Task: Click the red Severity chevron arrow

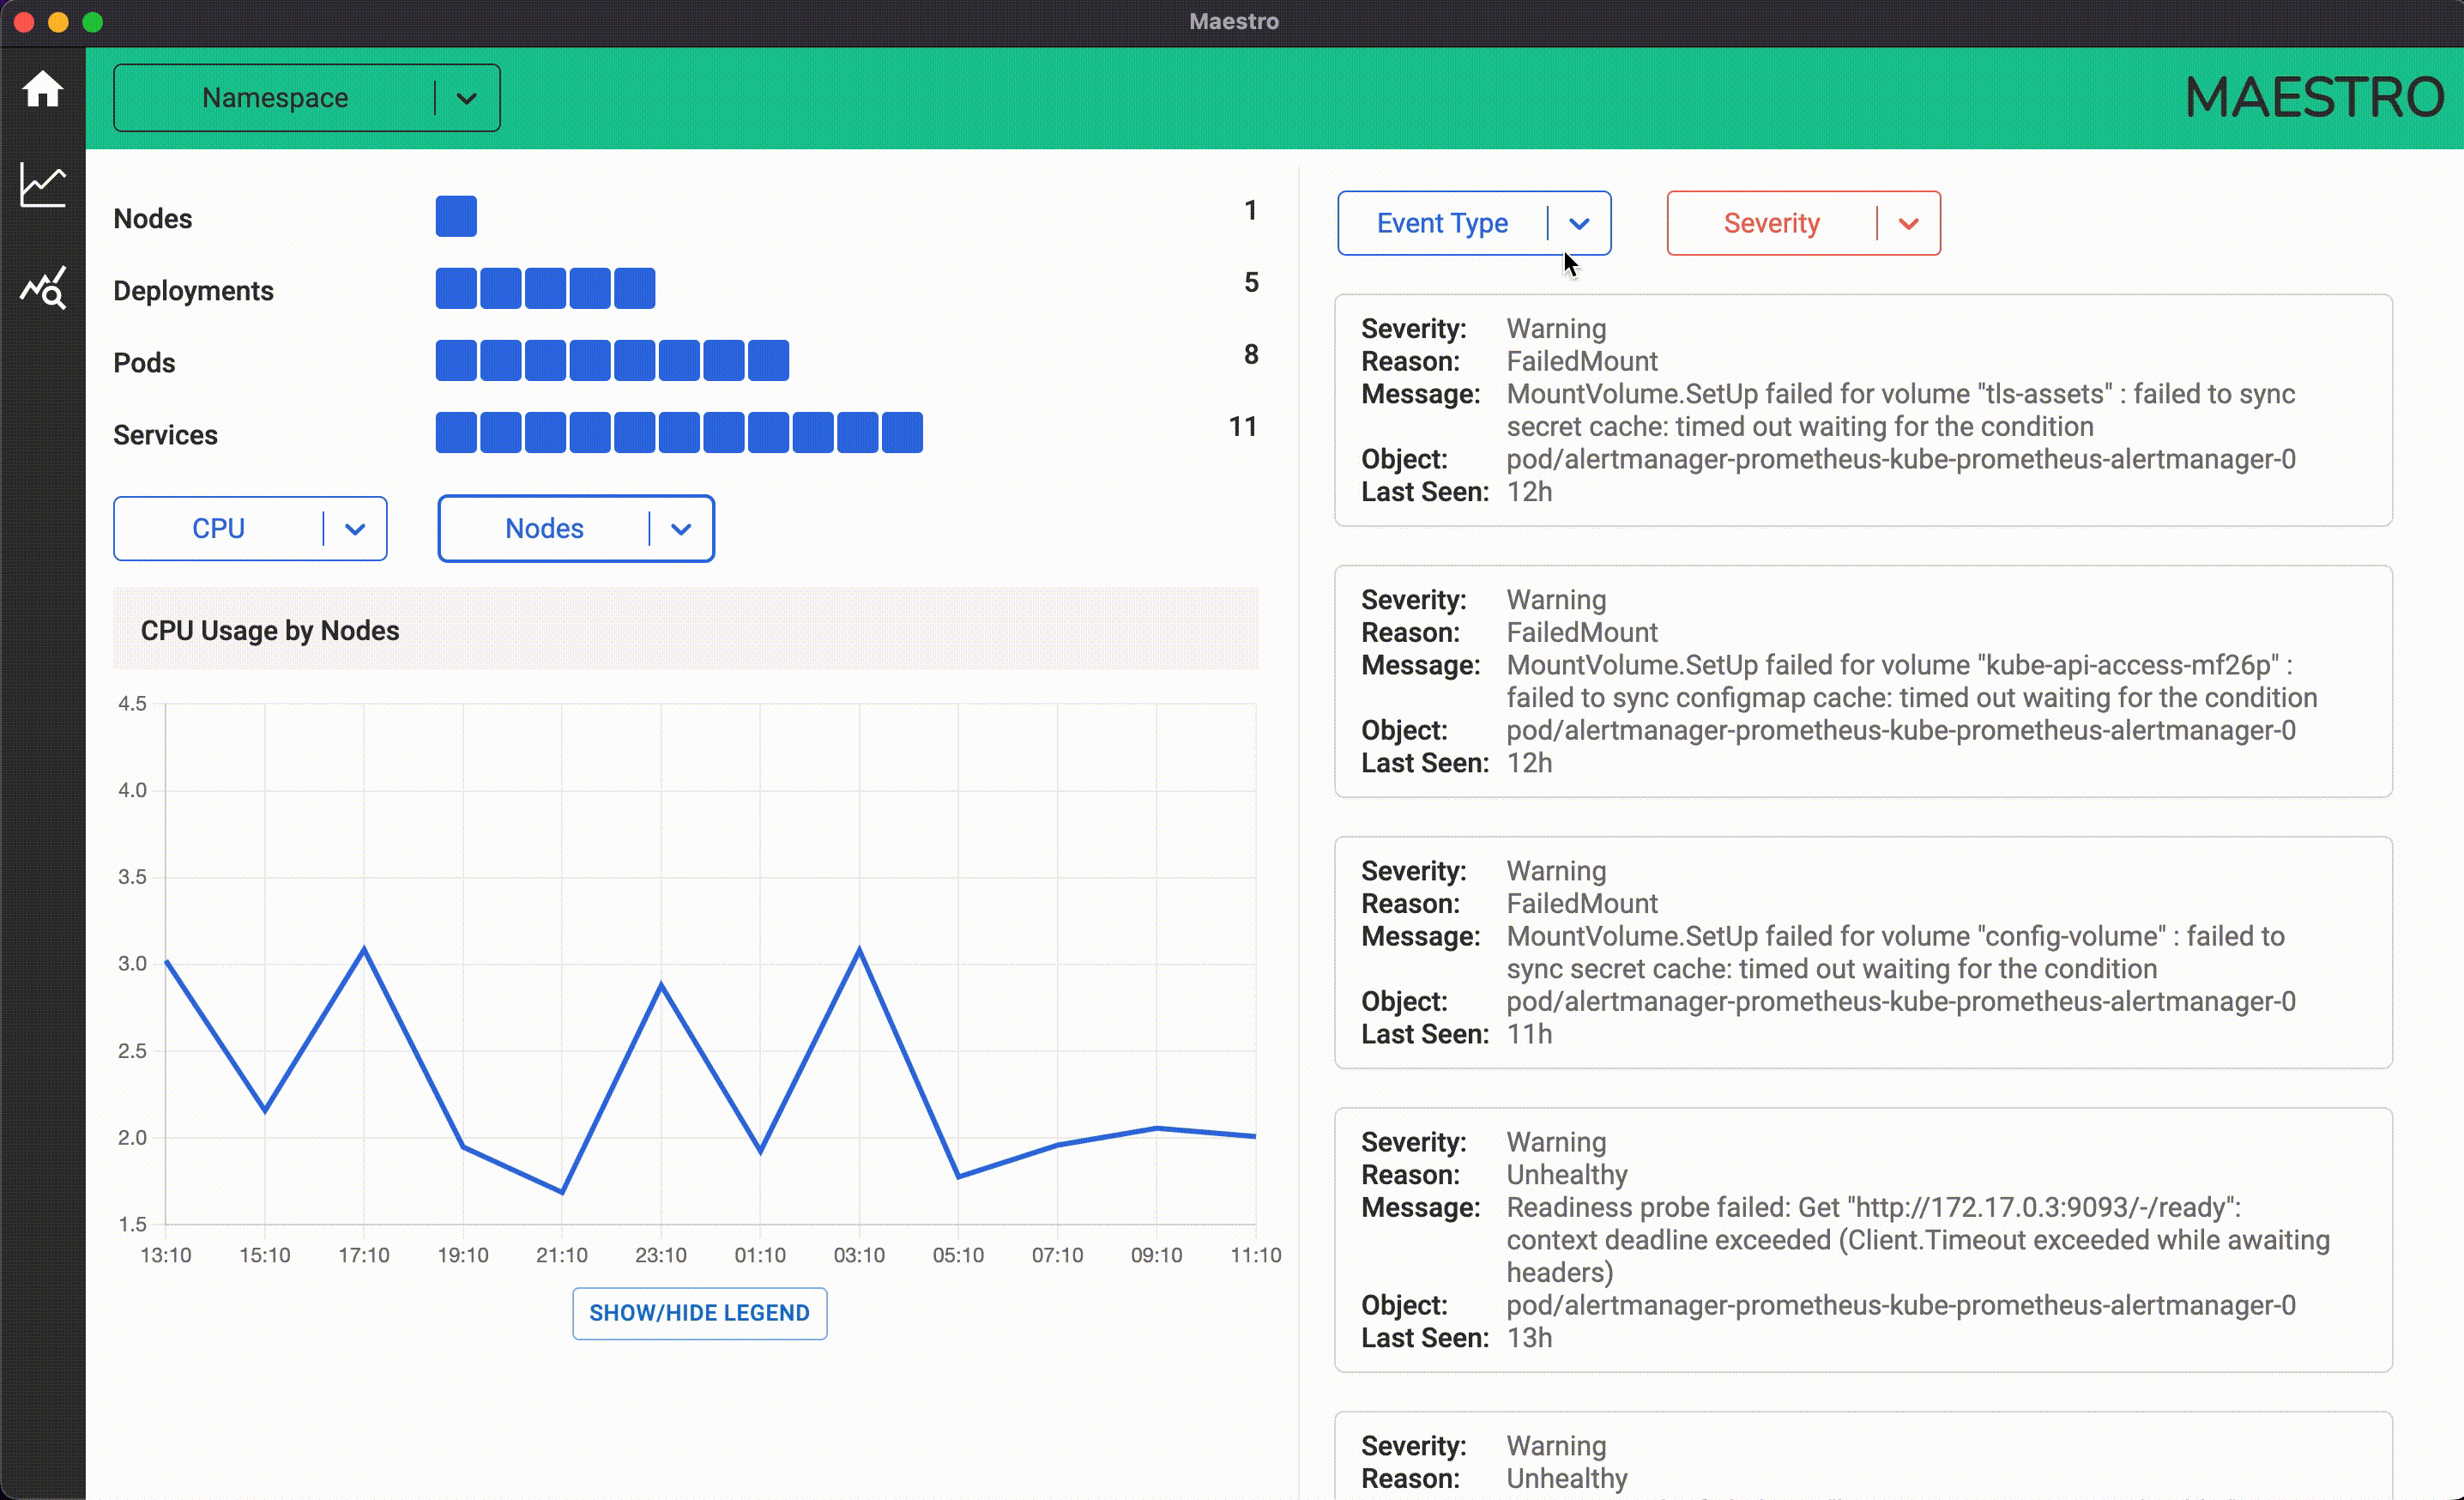Action: coord(1908,223)
